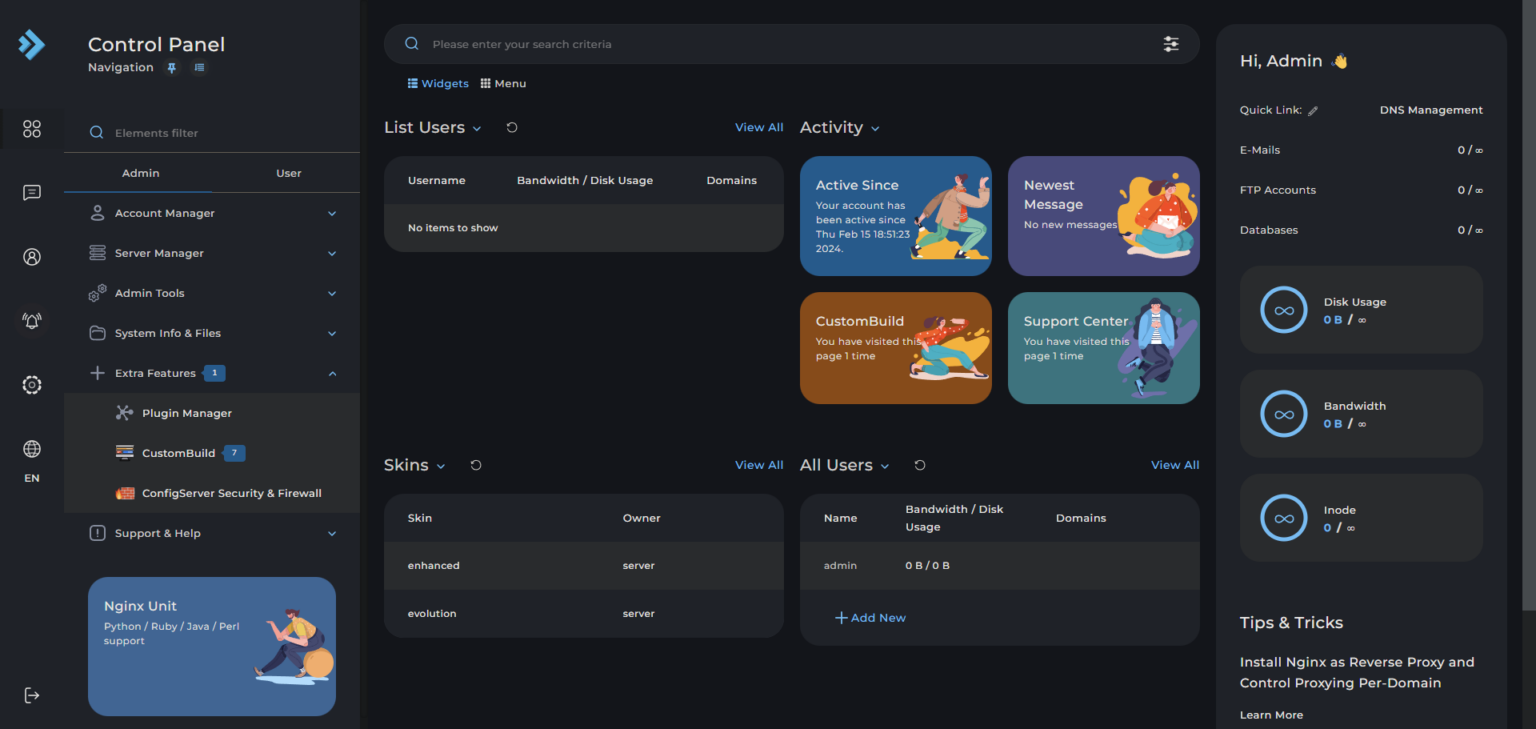Toggle the navigation pin icon

tap(172, 68)
